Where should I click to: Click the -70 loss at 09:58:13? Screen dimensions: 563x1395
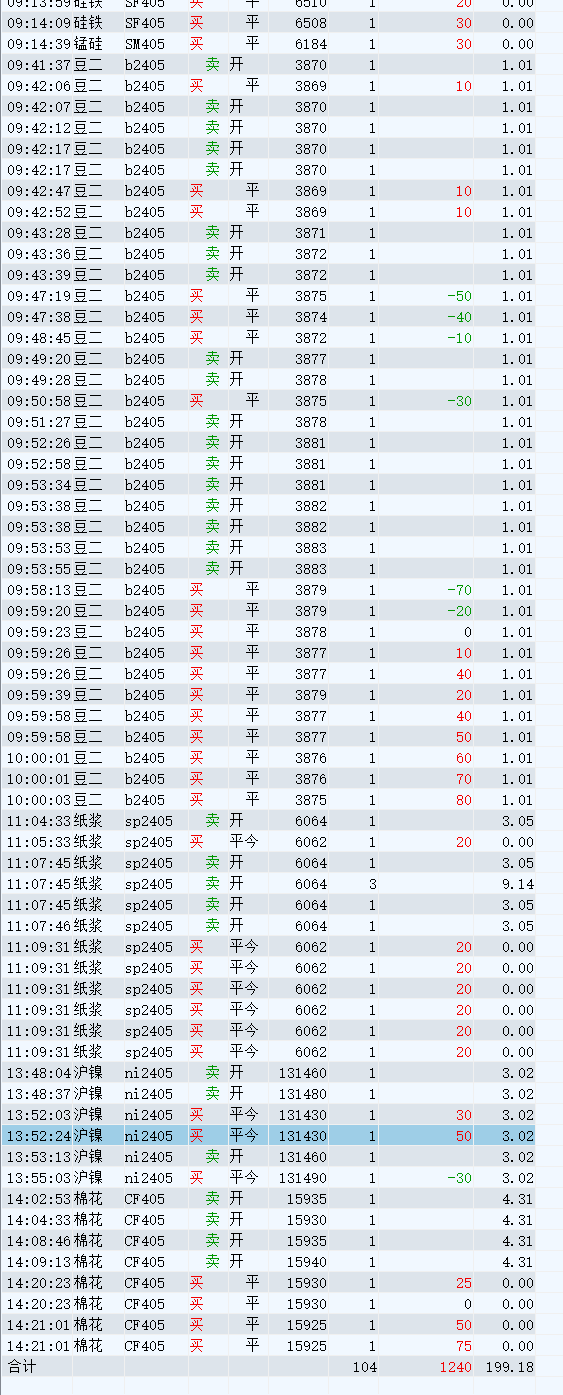pos(459,590)
